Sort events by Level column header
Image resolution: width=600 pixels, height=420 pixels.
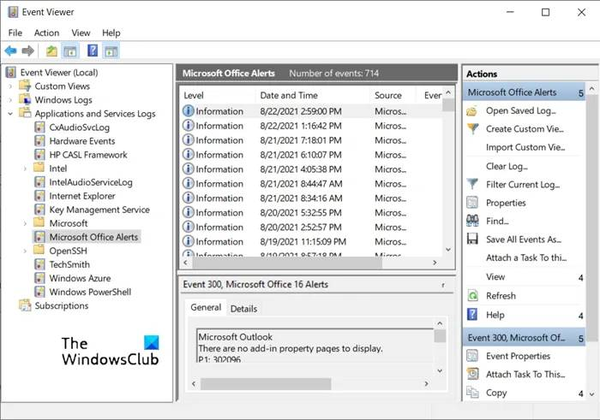[x=217, y=95]
